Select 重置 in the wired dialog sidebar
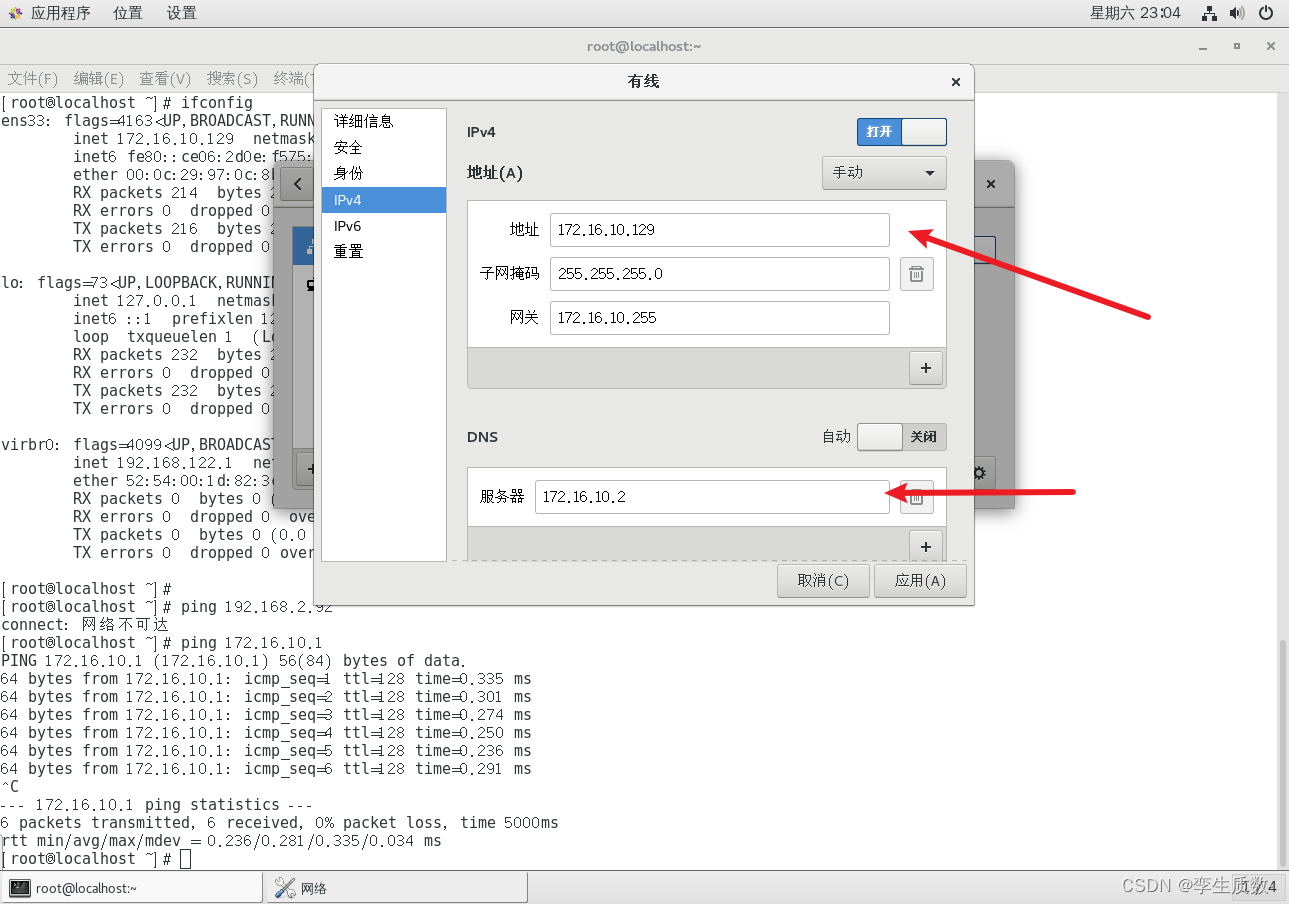 tap(384, 252)
